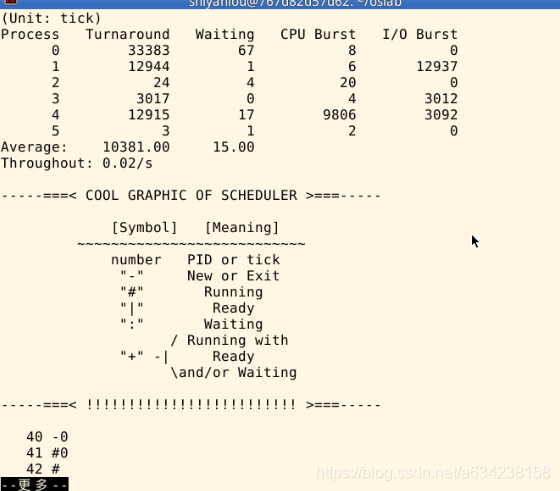Click the exclamation marks banner line
Screen dimensions: 560x491
click(191, 405)
